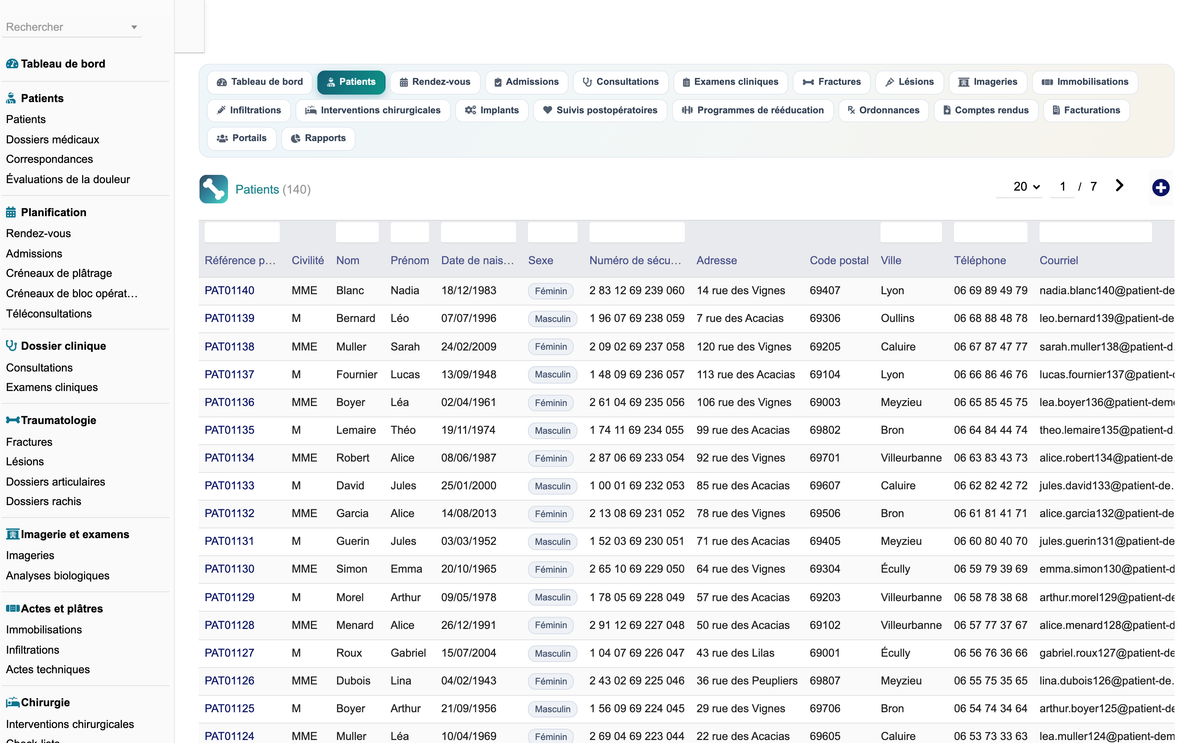Open the Implants toolbar tab

(492, 110)
